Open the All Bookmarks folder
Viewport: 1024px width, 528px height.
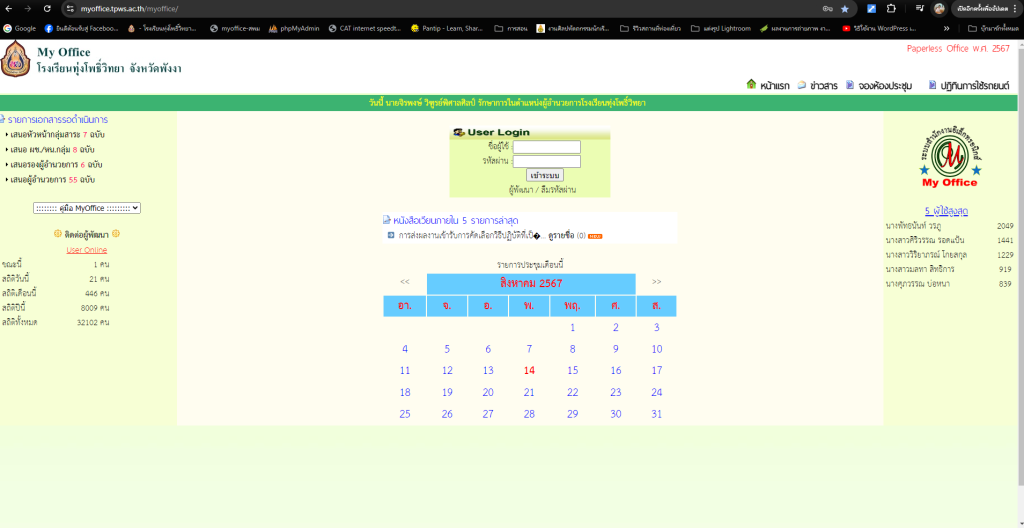pyautogui.click(x=991, y=28)
